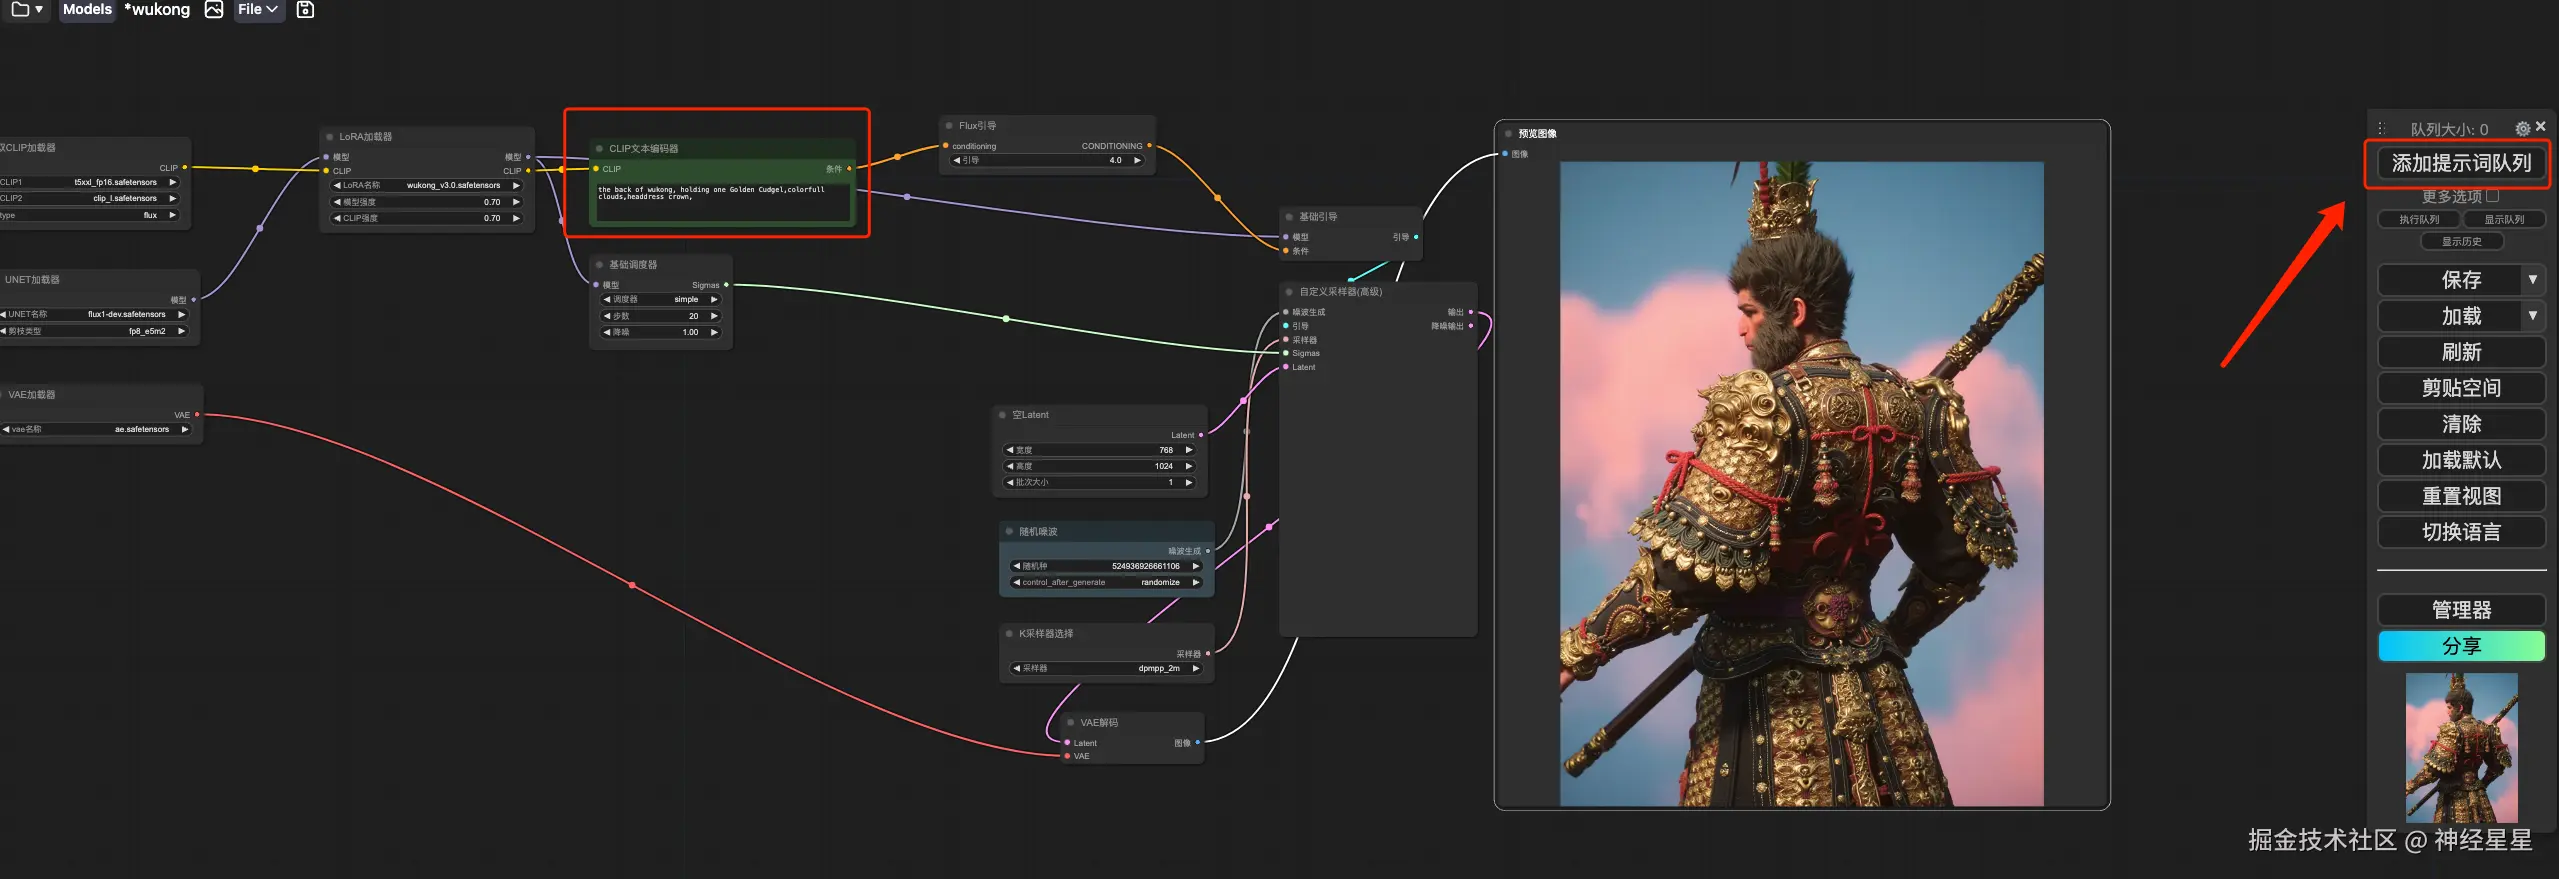Open the folder menu in the top bar
The height and width of the screenshot is (879, 2559).
click(x=26, y=9)
